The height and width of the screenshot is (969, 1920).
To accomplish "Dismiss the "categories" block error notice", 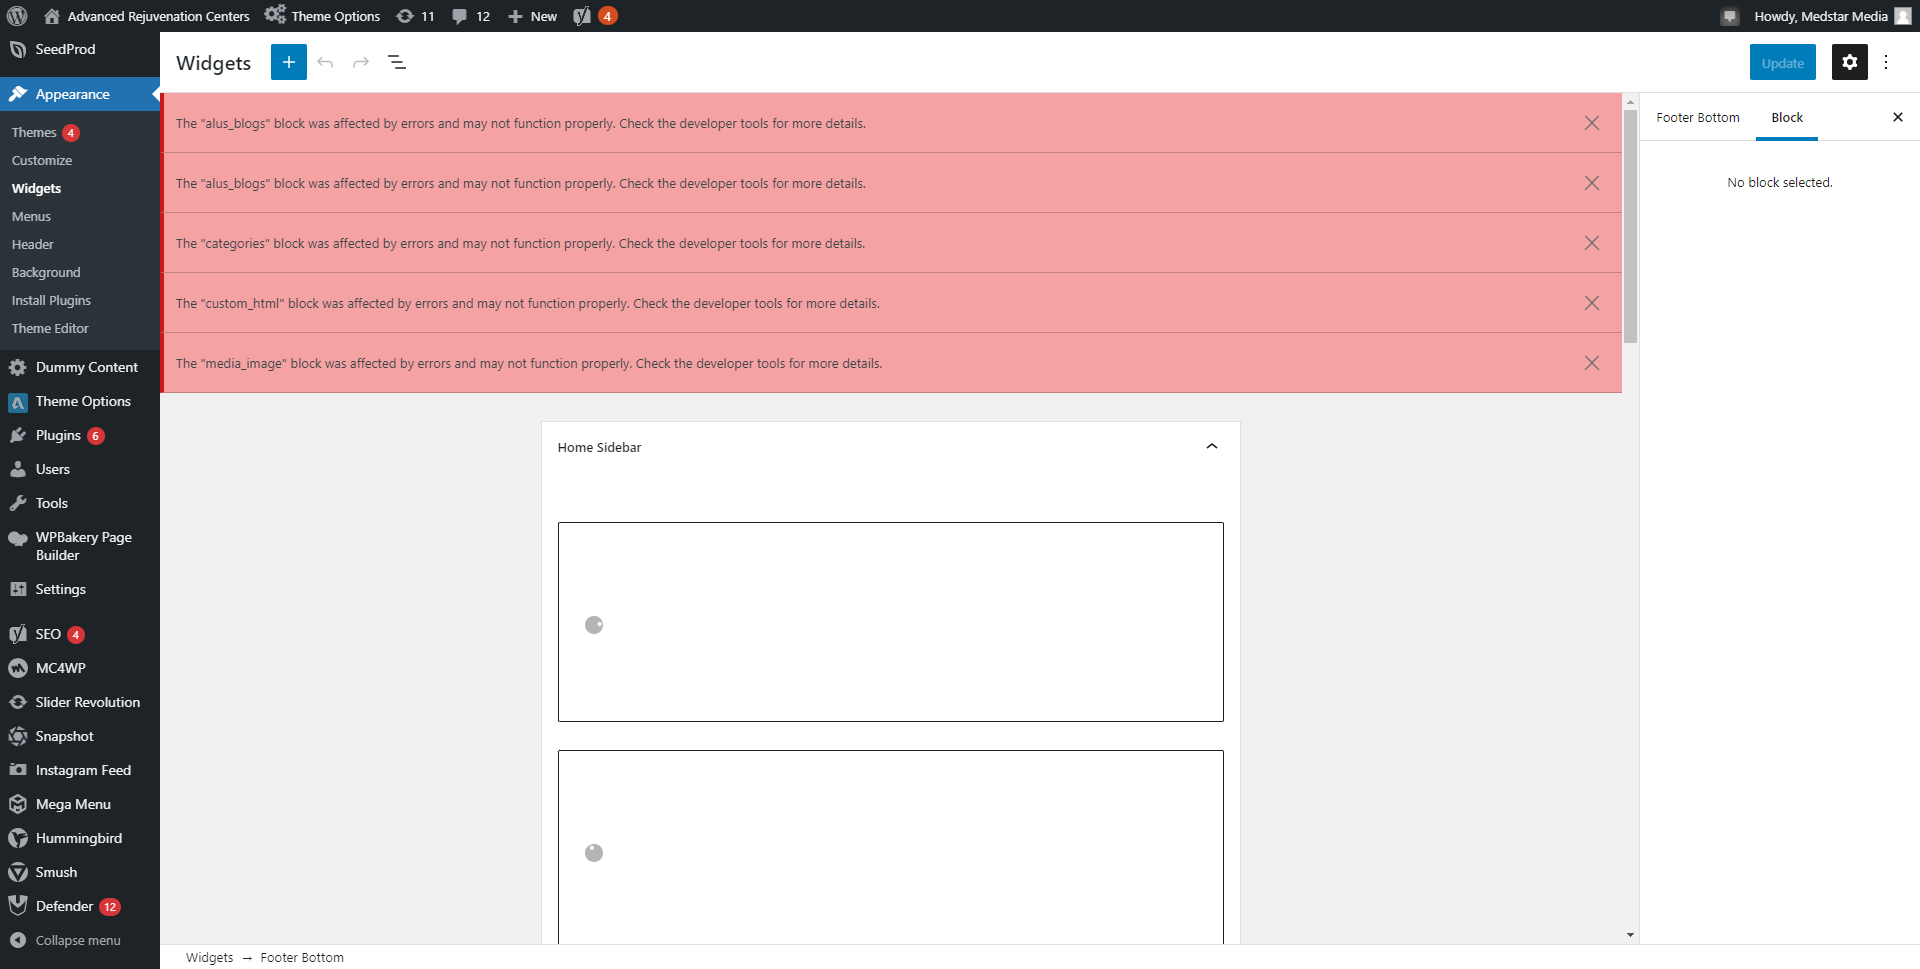I will (1592, 243).
